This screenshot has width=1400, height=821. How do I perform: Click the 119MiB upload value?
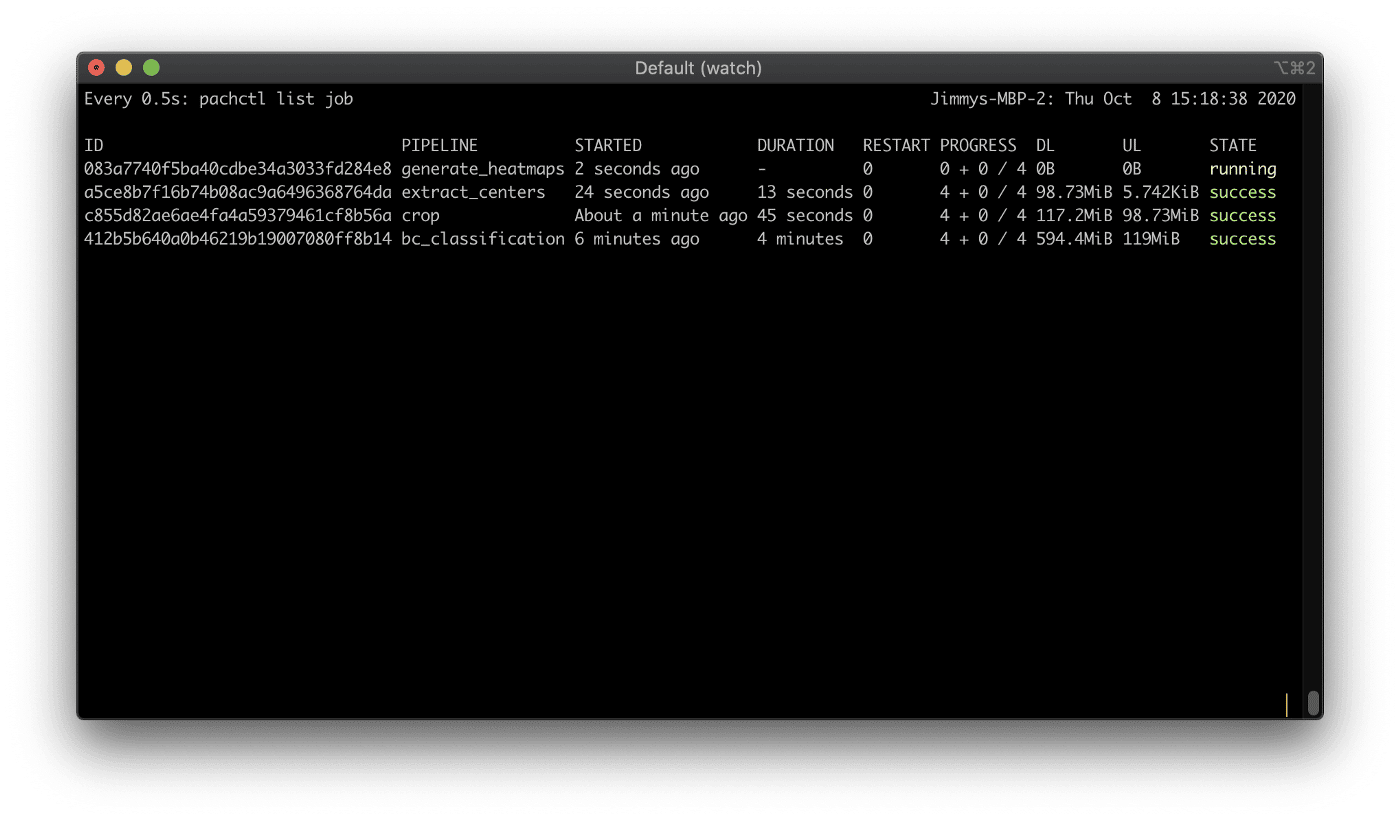(x=1151, y=239)
